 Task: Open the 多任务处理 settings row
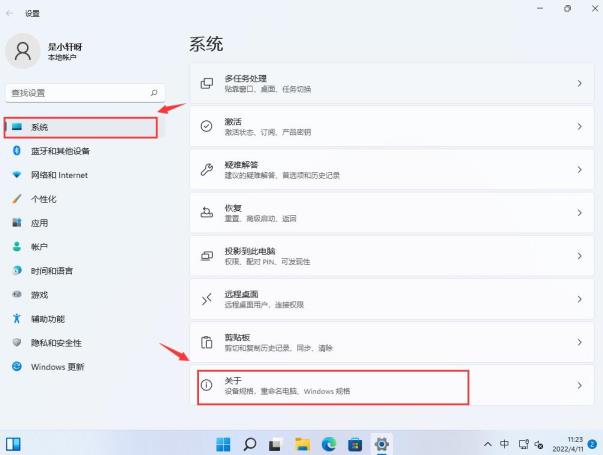[x=392, y=83]
